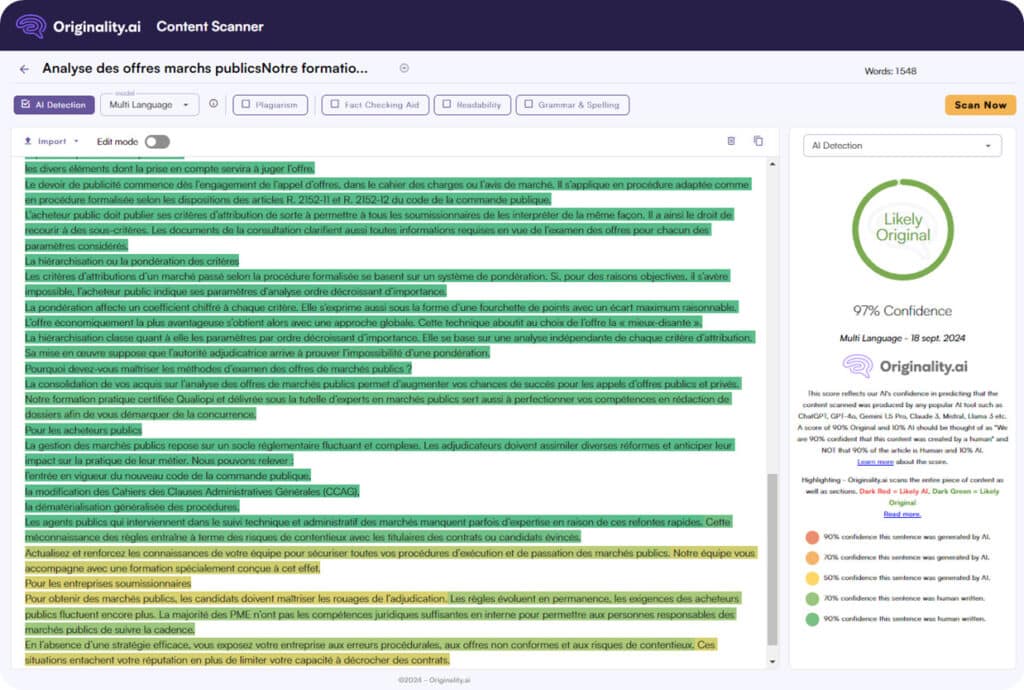Image resolution: width=1024 pixels, height=690 pixels.
Task: Click the 'Multi Language - 18 sept. 2024' line
Action: pyautogui.click(x=902, y=338)
